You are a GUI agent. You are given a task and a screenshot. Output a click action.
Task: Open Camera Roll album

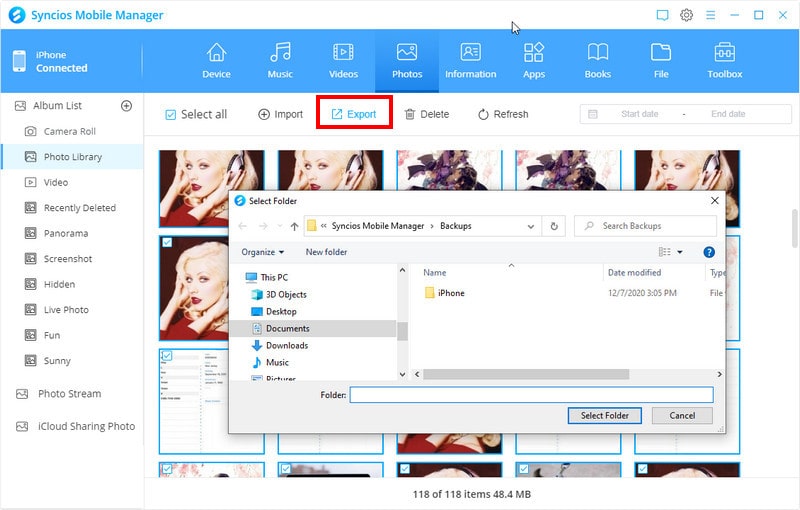[72, 132]
